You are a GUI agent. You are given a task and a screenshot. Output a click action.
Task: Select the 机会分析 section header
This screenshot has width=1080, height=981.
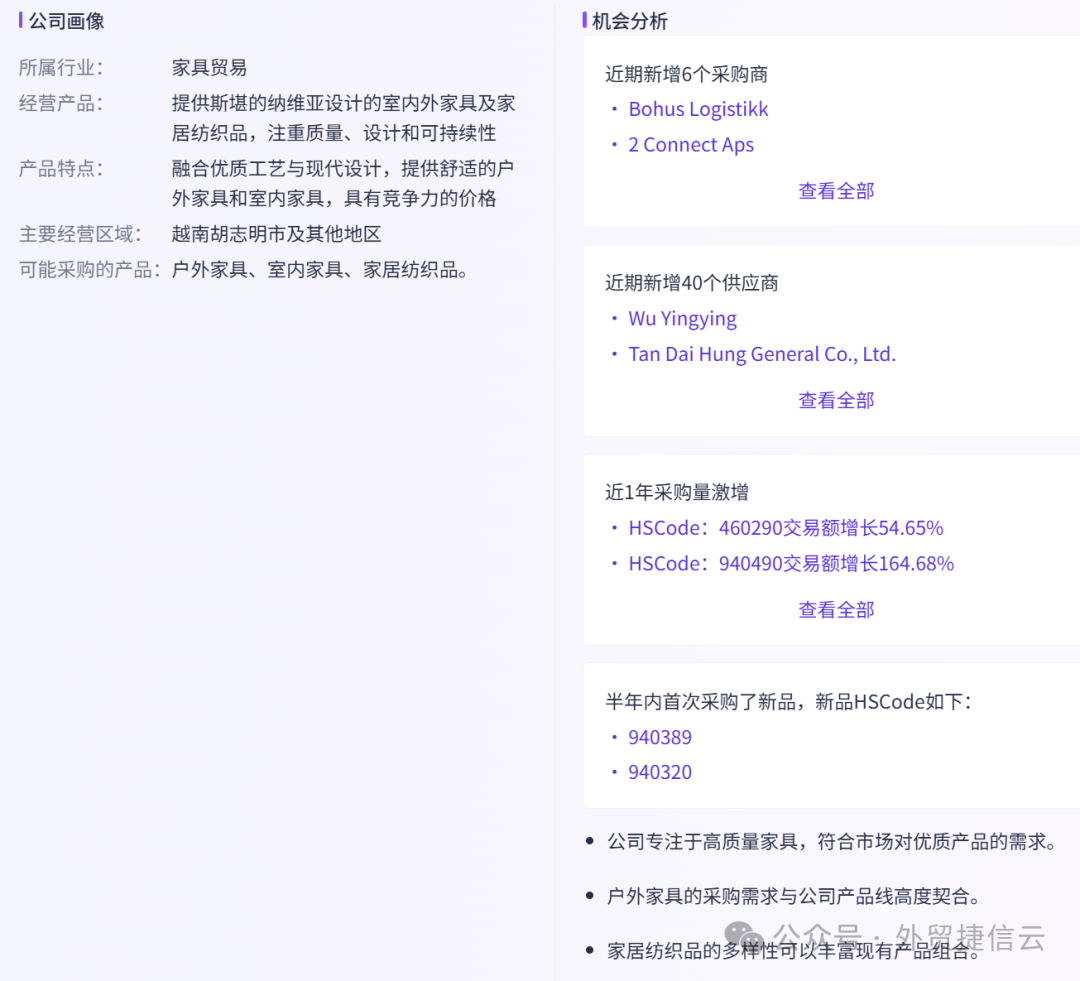pyautogui.click(x=630, y=20)
